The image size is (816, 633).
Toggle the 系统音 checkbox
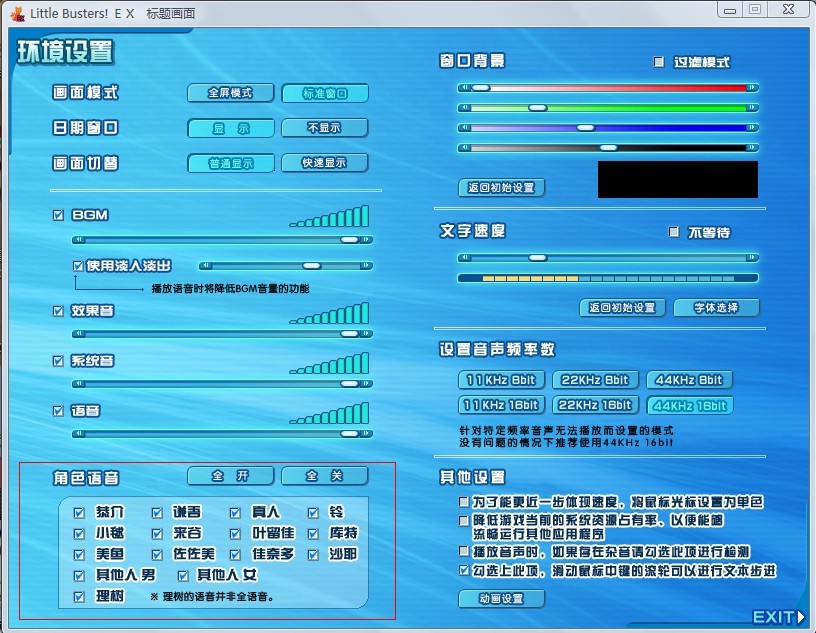click(x=58, y=361)
